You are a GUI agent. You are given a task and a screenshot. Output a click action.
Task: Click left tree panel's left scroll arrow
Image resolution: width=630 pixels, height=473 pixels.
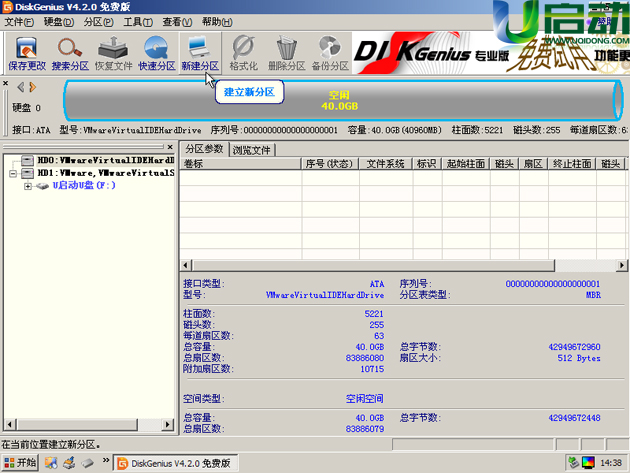[x=9, y=424]
